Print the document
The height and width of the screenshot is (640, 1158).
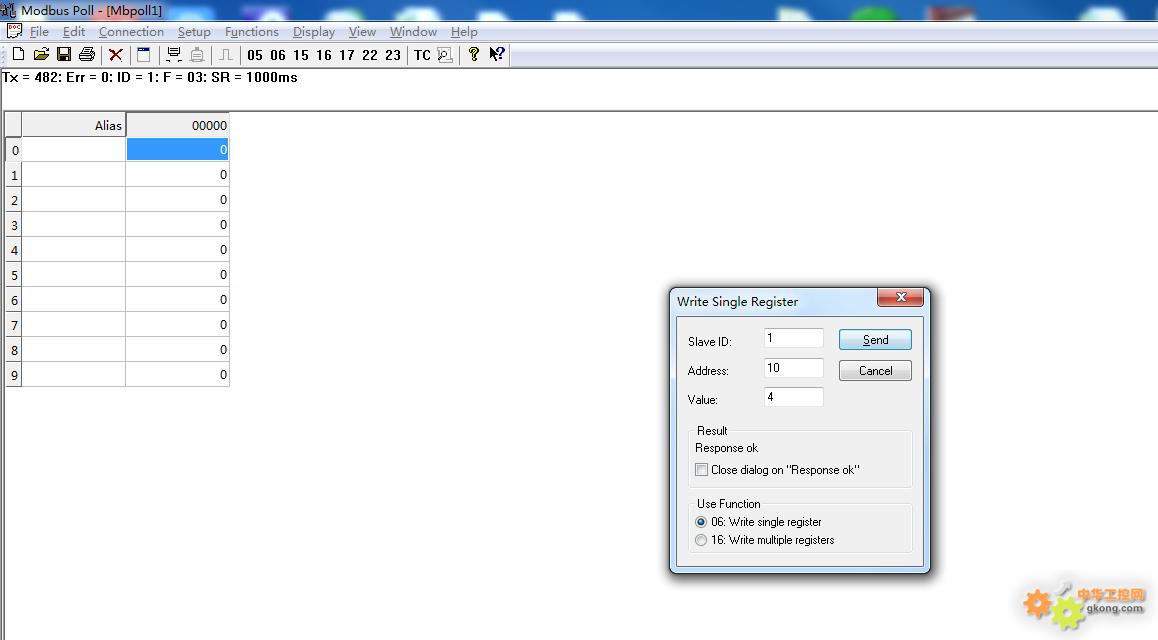87,54
